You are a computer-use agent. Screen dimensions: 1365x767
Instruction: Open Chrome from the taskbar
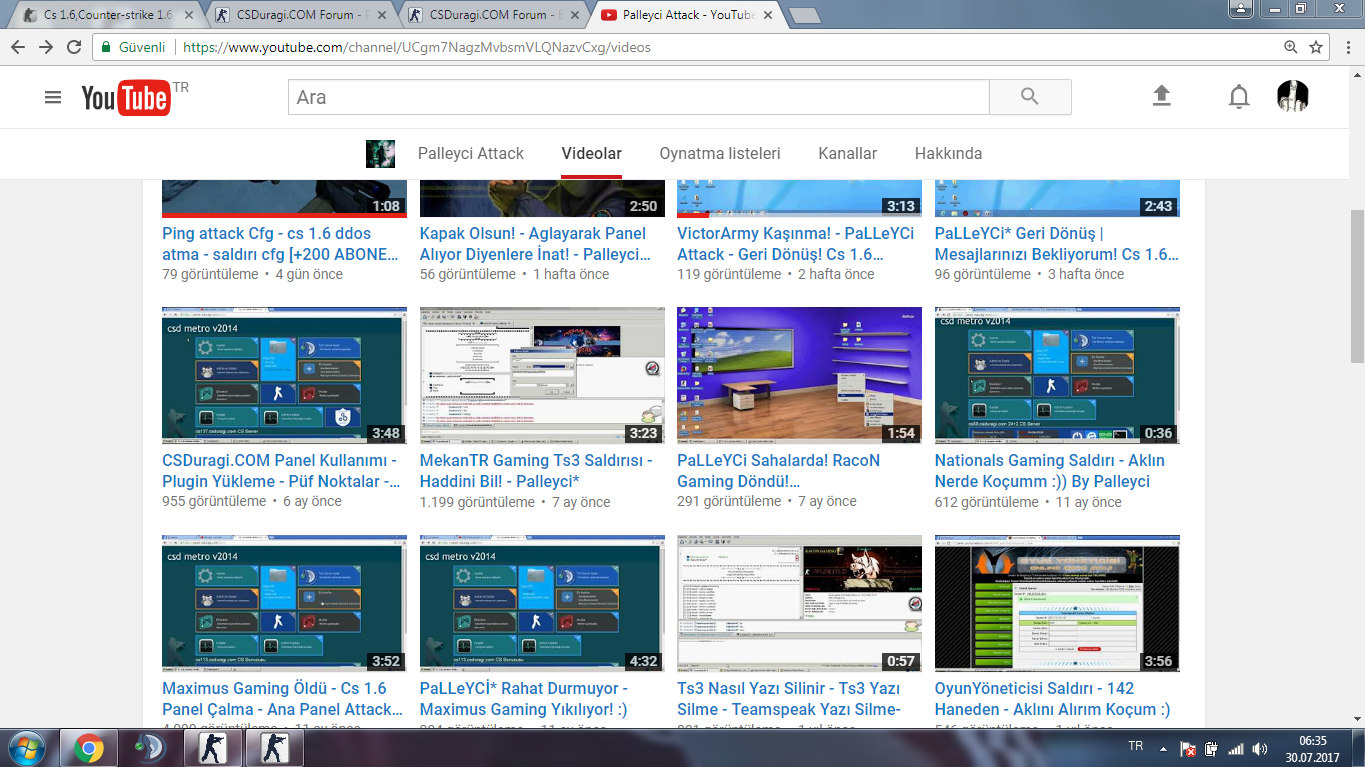click(x=89, y=748)
